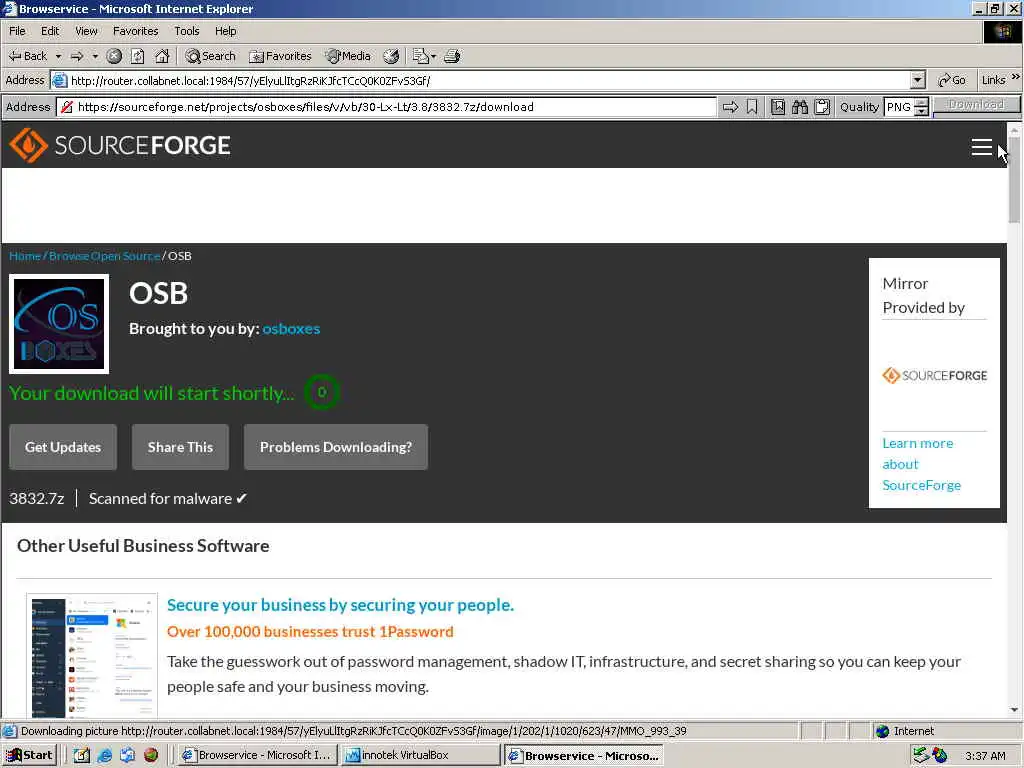
Task: Click the Quality PNG field
Action: [x=899, y=106]
